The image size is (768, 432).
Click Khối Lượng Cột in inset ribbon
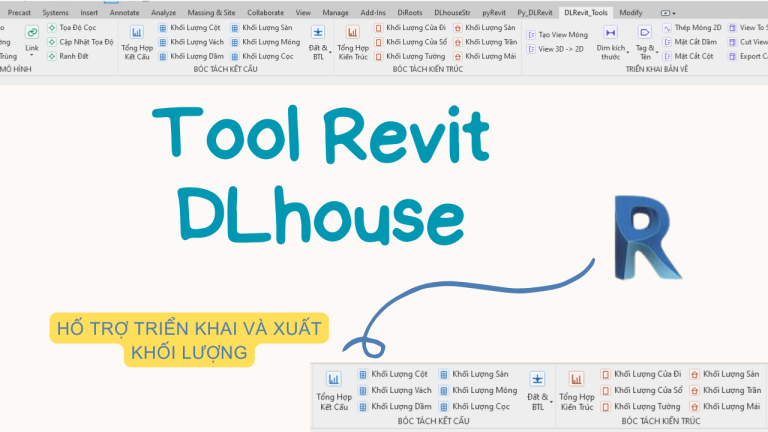[393, 374]
